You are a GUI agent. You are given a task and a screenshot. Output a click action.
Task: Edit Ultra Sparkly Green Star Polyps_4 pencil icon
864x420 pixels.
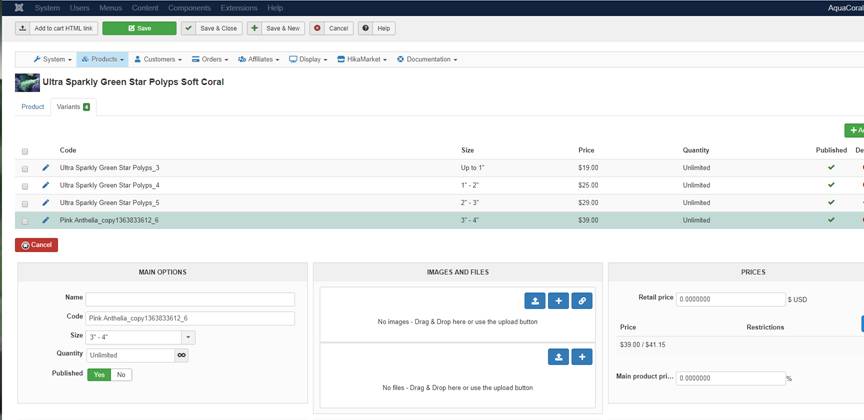point(46,185)
